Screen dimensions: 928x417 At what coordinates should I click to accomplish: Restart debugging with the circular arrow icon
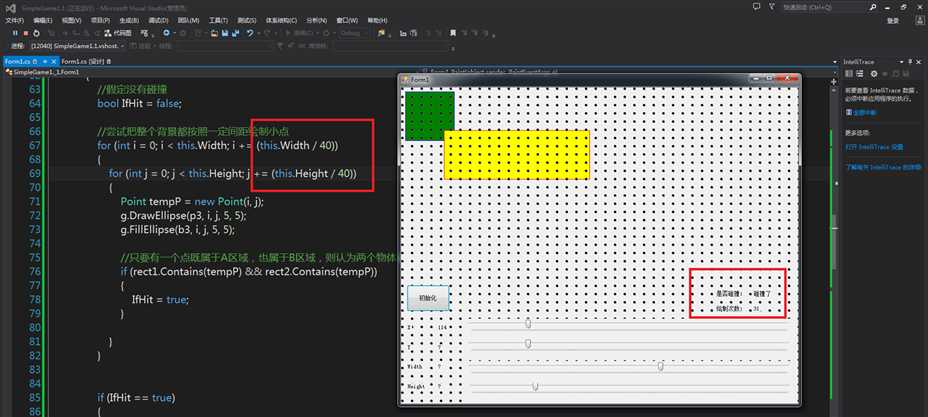coord(36,33)
